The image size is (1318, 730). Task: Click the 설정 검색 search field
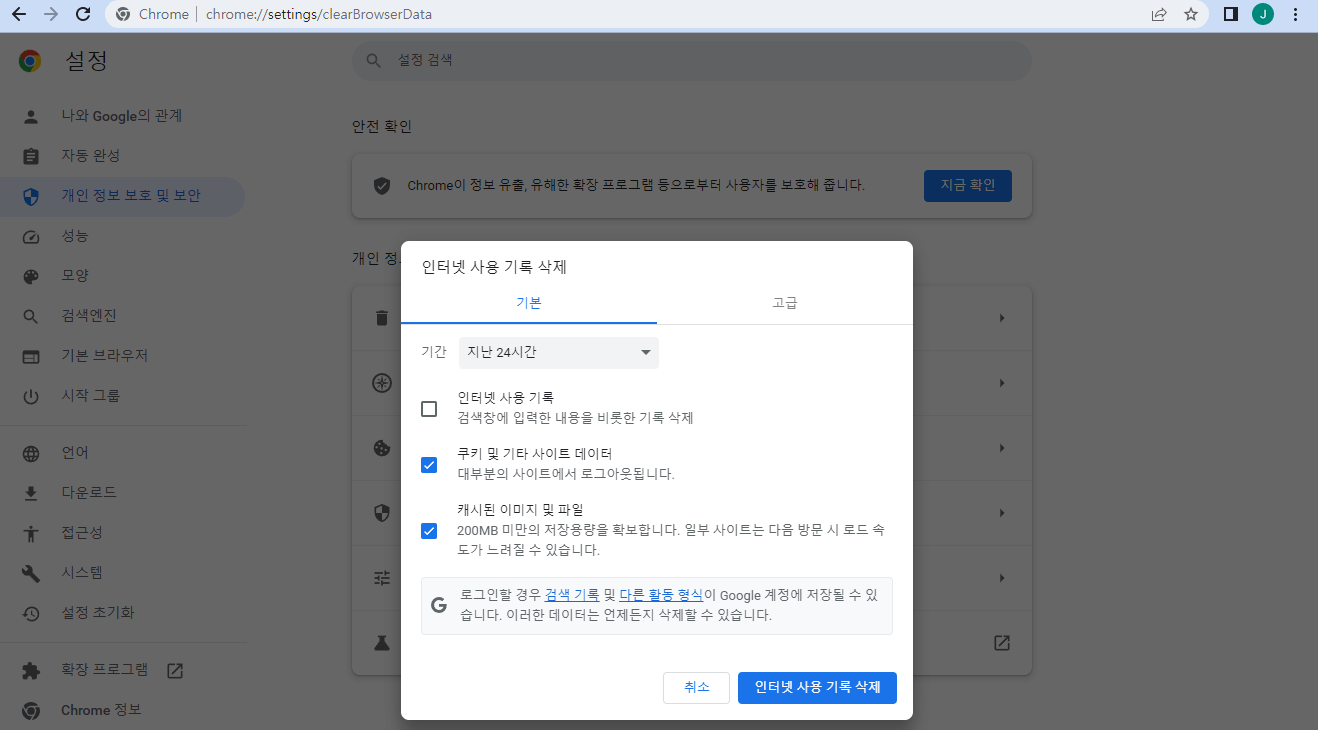[690, 60]
